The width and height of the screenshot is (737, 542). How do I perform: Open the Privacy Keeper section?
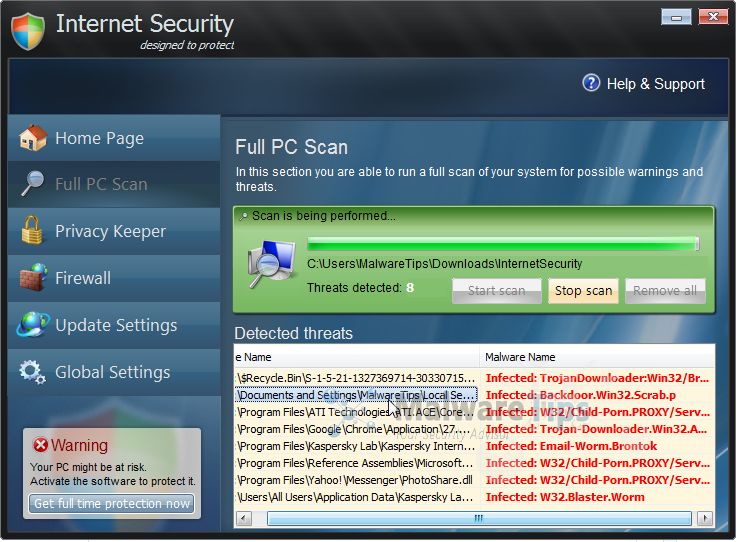(x=110, y=231)
